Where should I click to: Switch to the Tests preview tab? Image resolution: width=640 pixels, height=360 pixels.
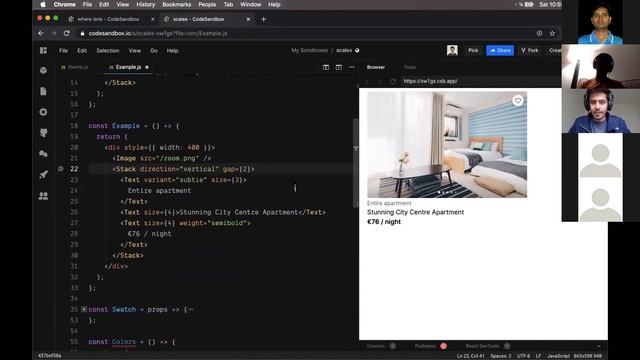[410, 67]
